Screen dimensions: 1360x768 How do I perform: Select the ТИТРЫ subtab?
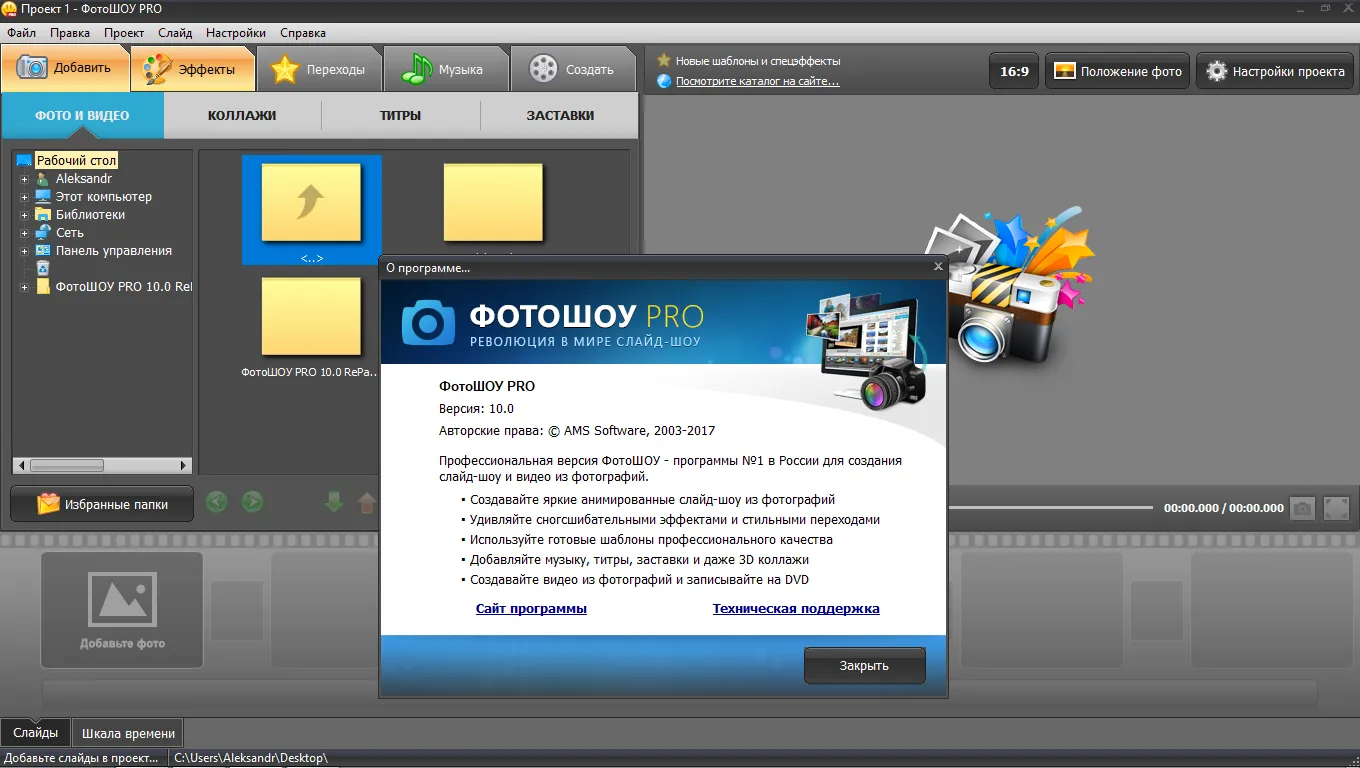(400, 115)
